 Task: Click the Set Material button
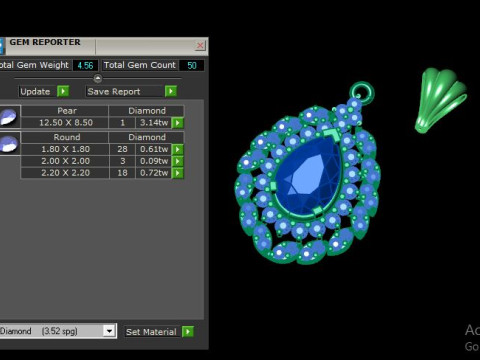pyautogui.click(x=153, y=332)
